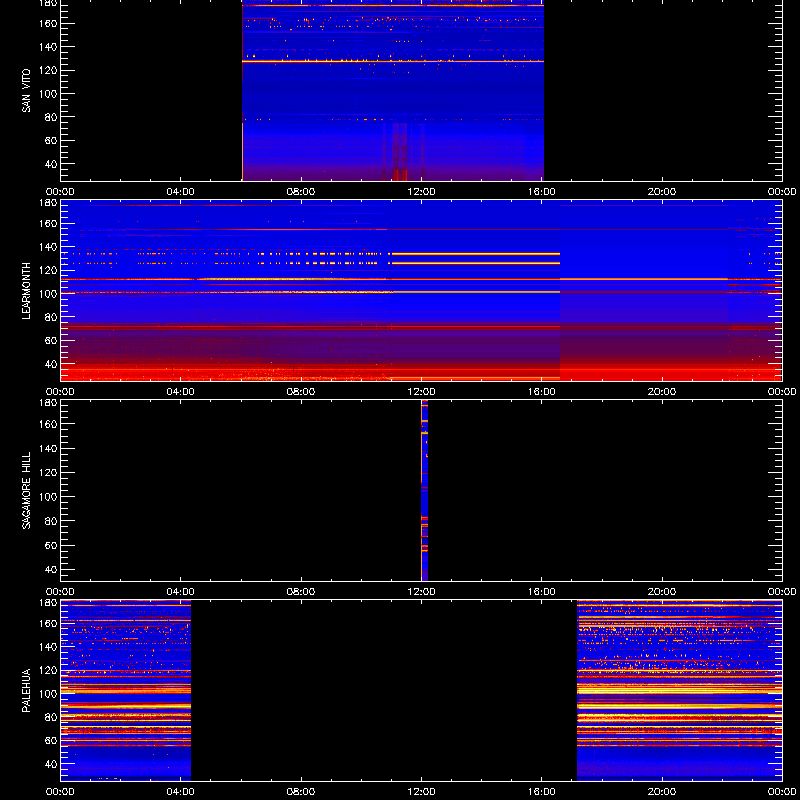Image resolution: width=800 pixels, height=800 pixels.
Task: Click the 140 label on Sagamore Hill axis
Action: [x=48, y=448]
